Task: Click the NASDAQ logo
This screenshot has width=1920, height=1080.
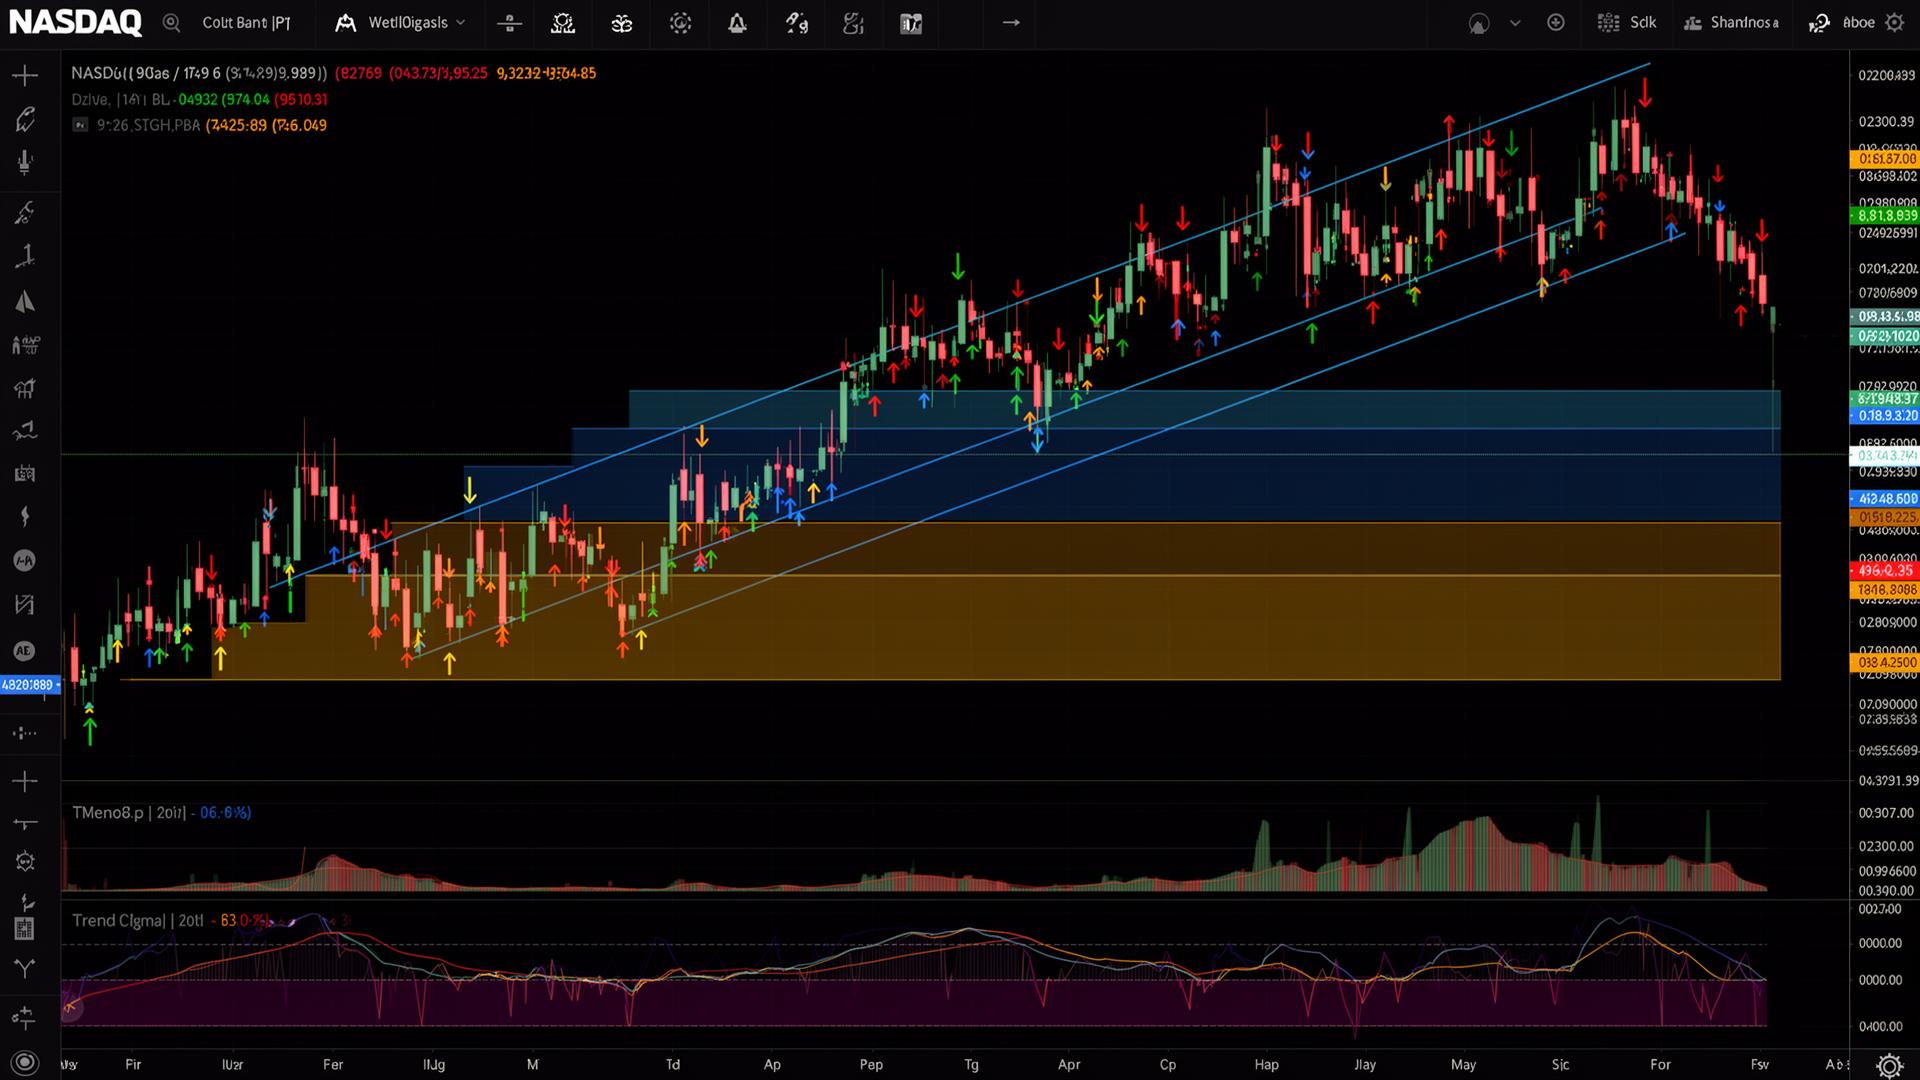Action: pos(75,22)
